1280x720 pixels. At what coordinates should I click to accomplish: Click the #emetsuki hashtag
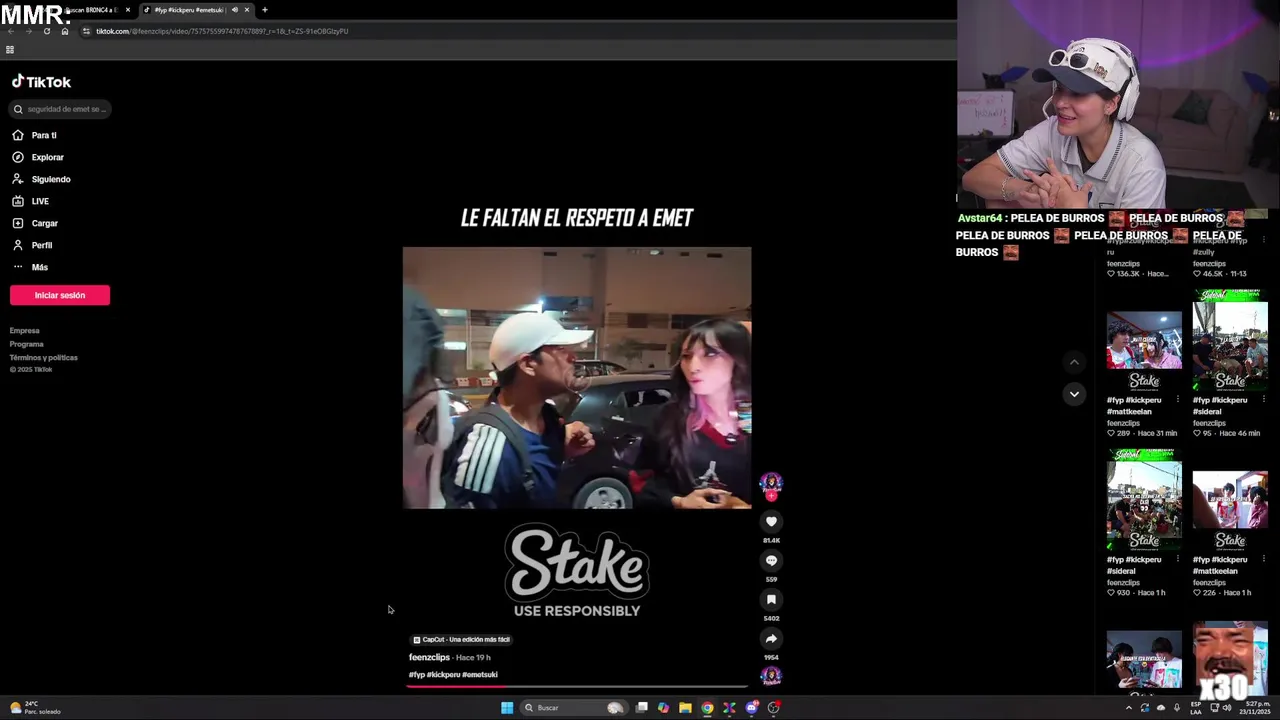pyautogui.click(x=480, y=675)
